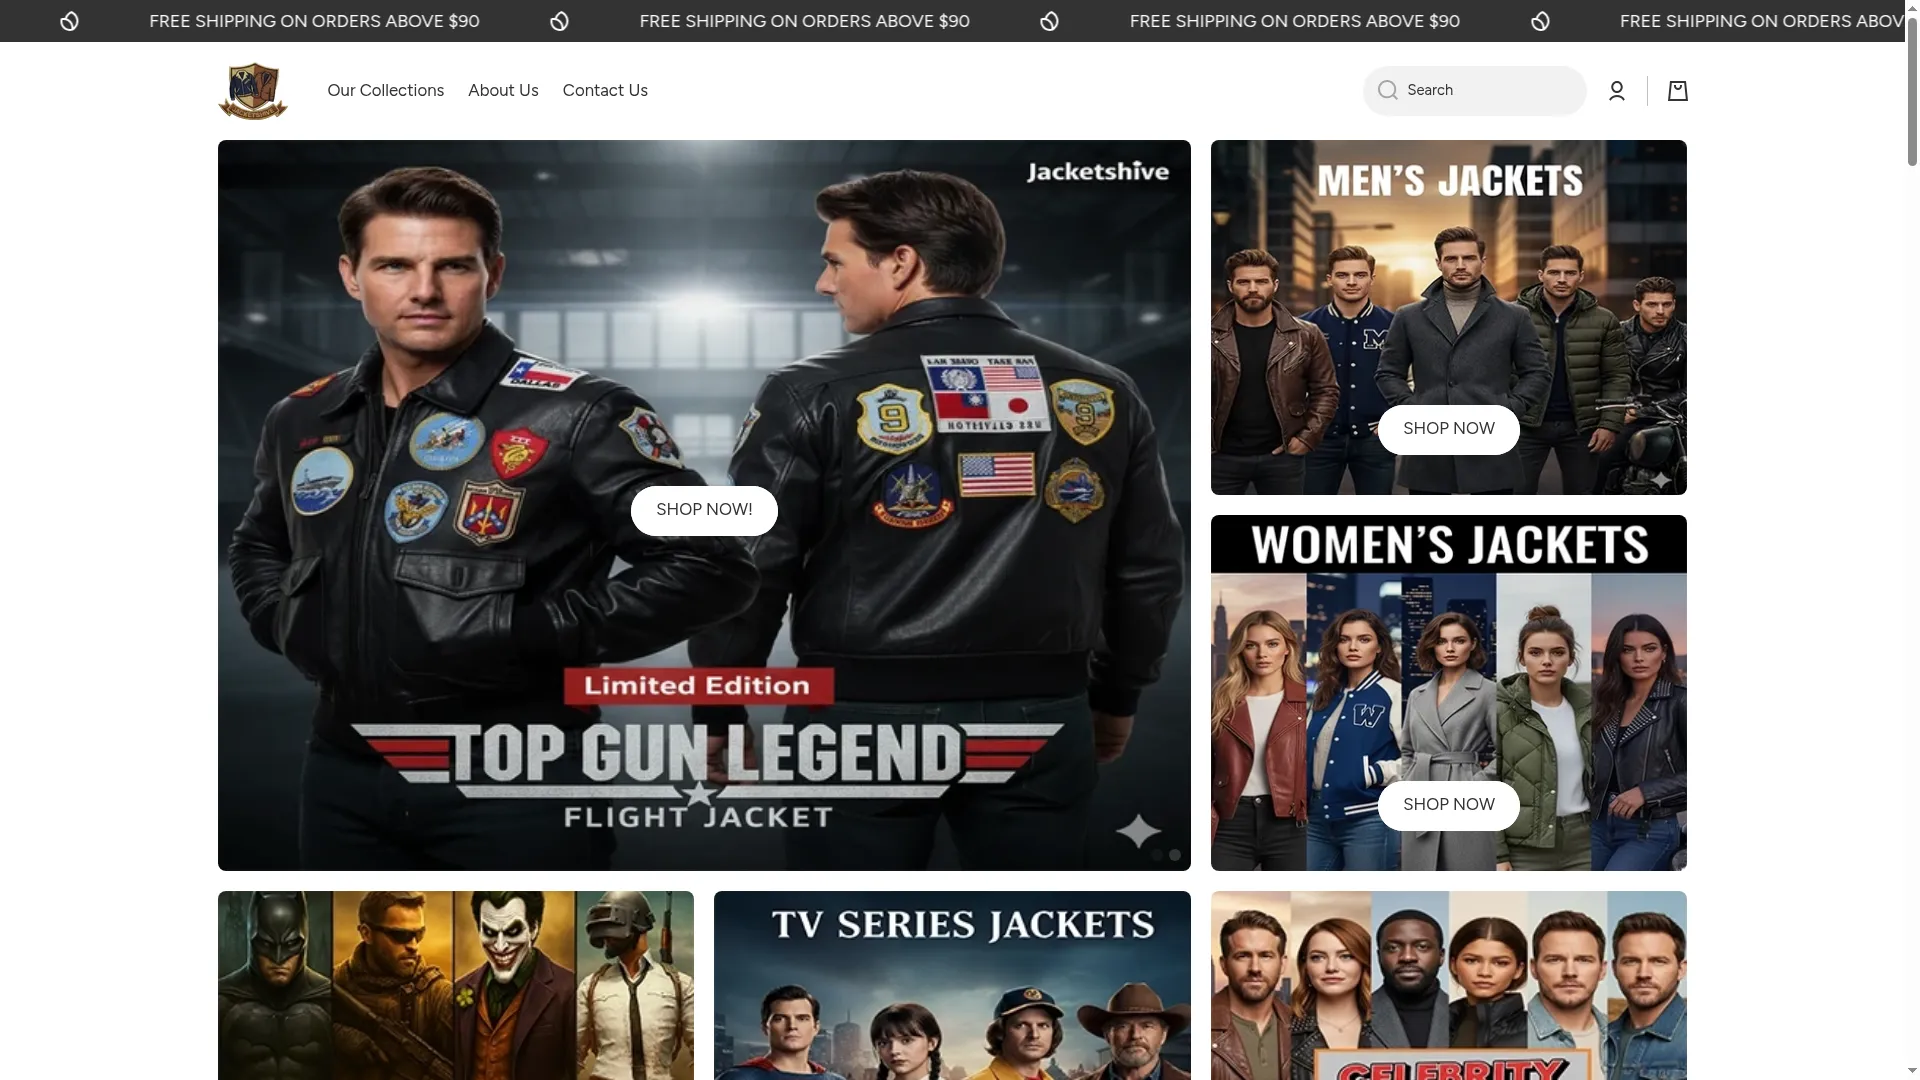1920x1080 pixels.
Task: Open the TV Series Jackets banner
Action: click(952, 985)
